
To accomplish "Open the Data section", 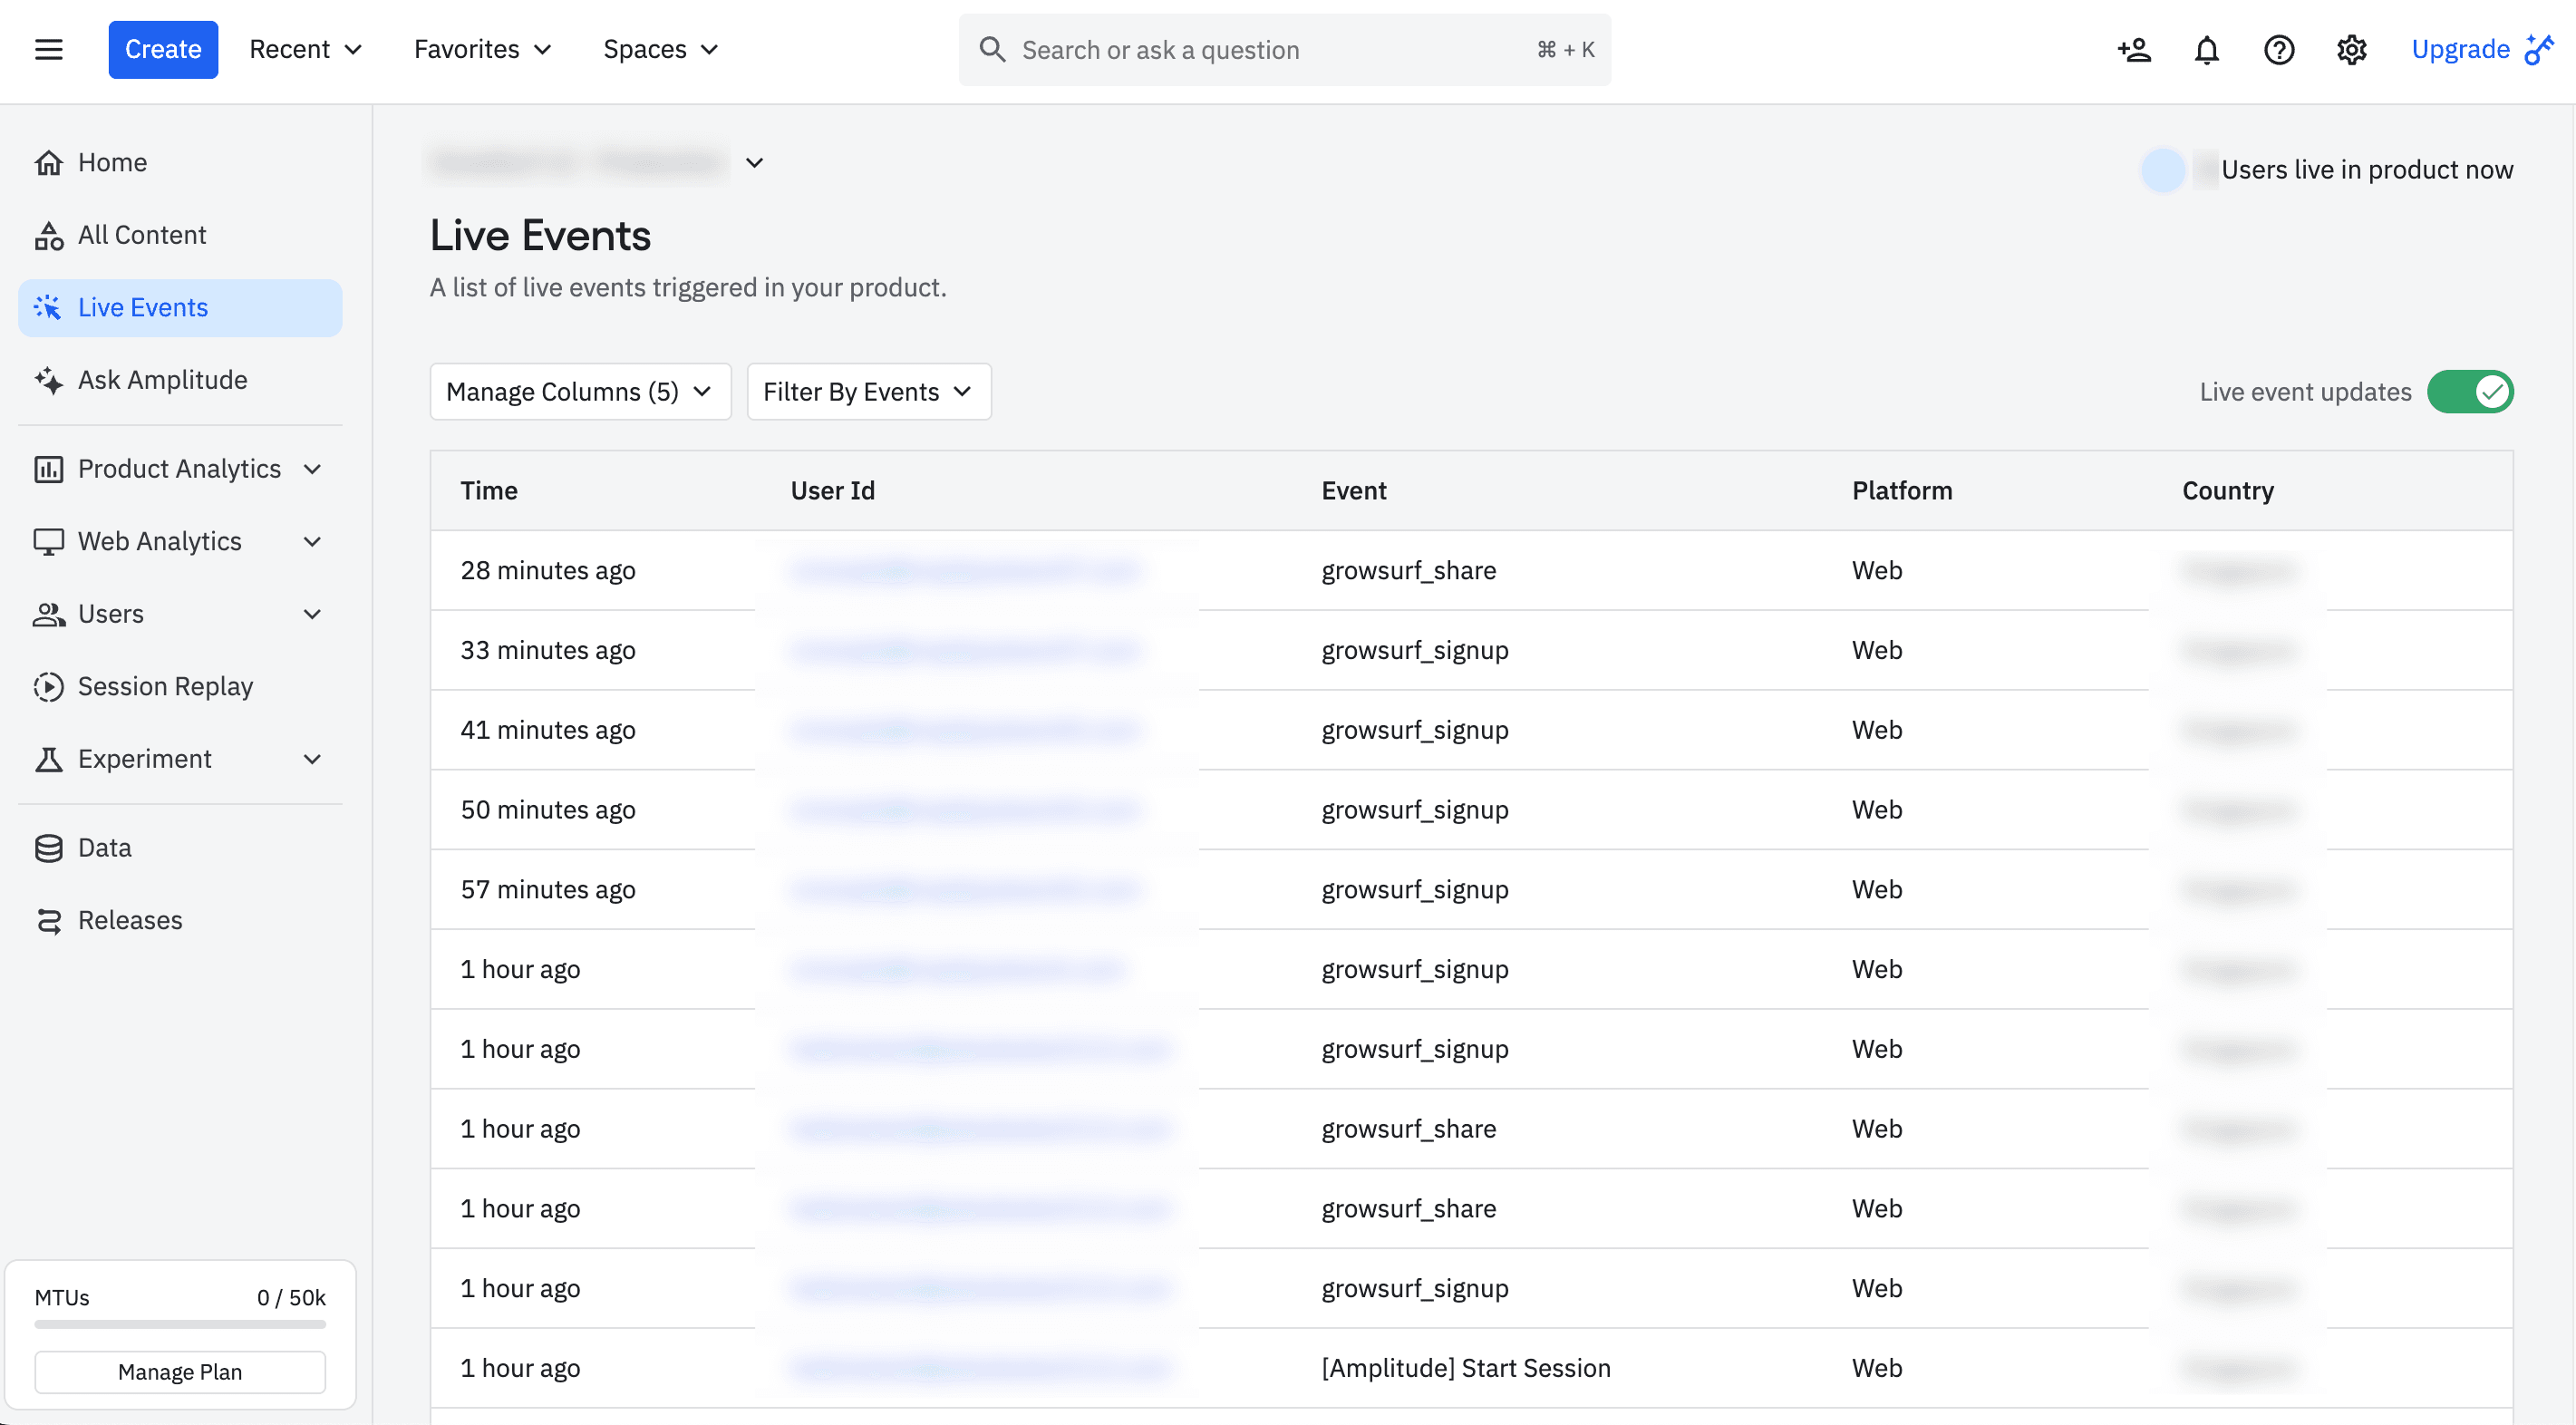I will pos(105,847).
